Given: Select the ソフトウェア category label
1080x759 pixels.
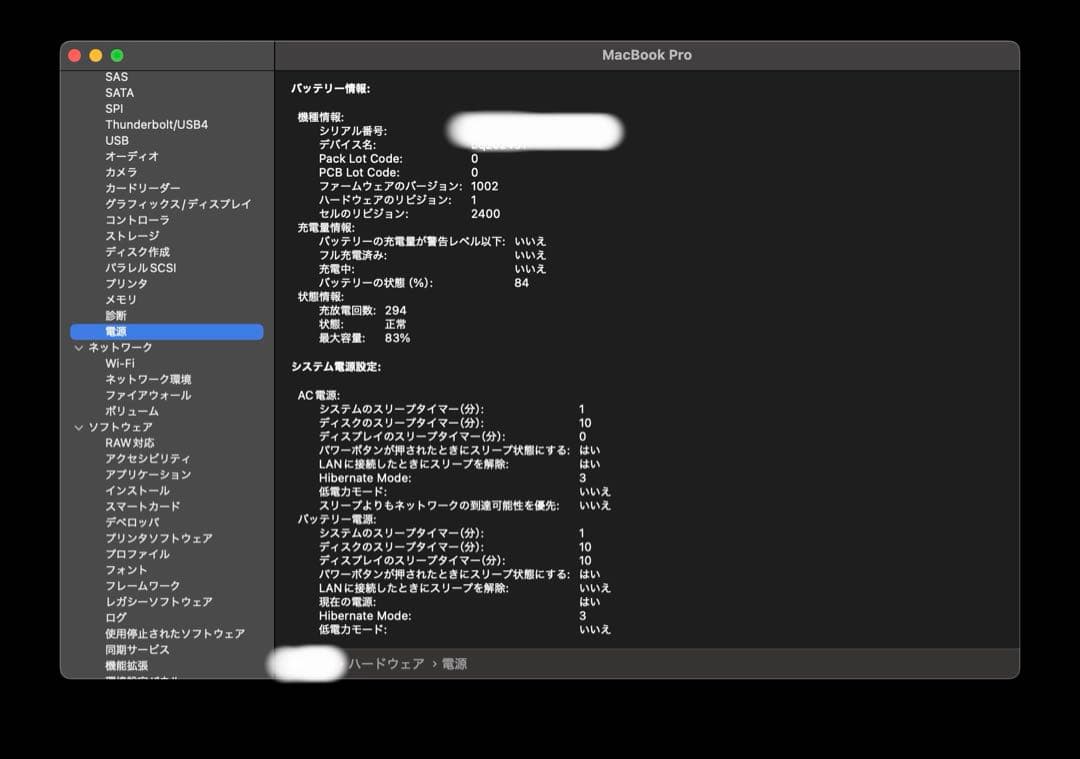Looking at the screenshot, I should [120, 427].
